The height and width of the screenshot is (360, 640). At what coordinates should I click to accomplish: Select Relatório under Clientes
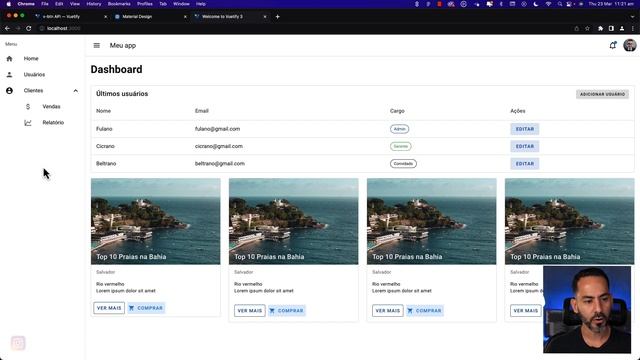coord(53,122)
